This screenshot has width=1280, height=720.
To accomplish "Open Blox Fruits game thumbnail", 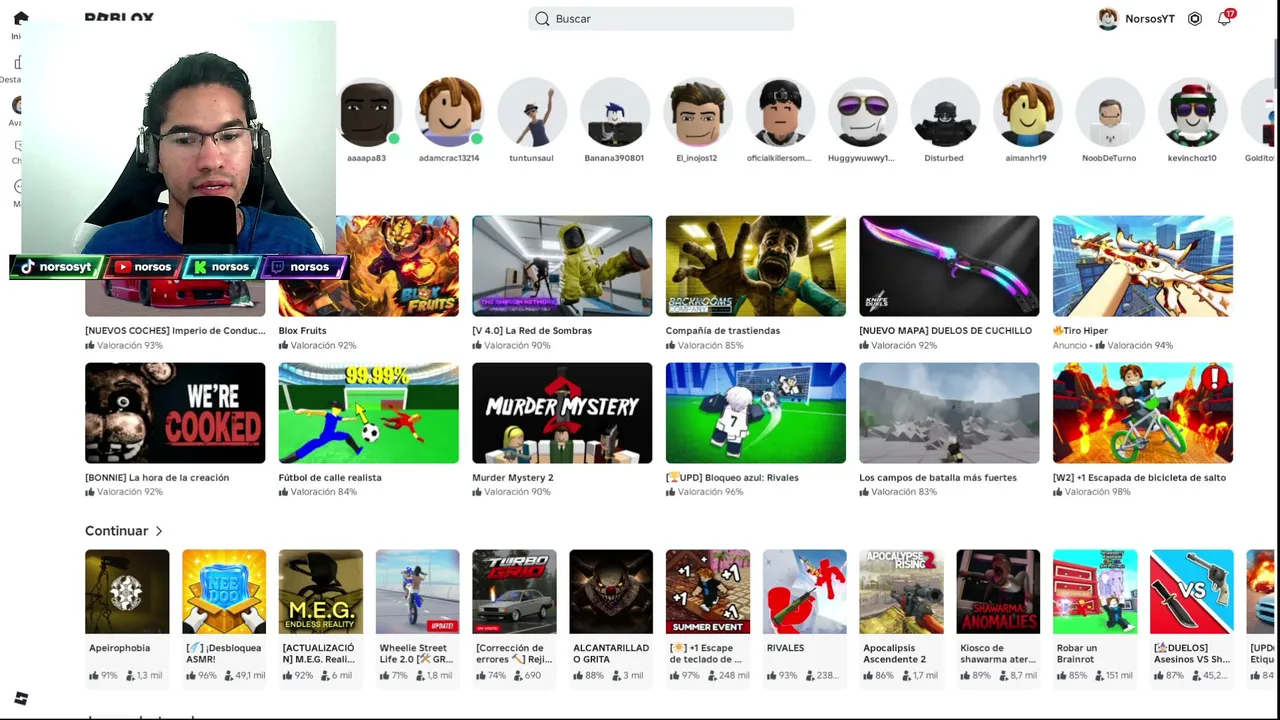I will pyautogui.click(x=369, y=266).
